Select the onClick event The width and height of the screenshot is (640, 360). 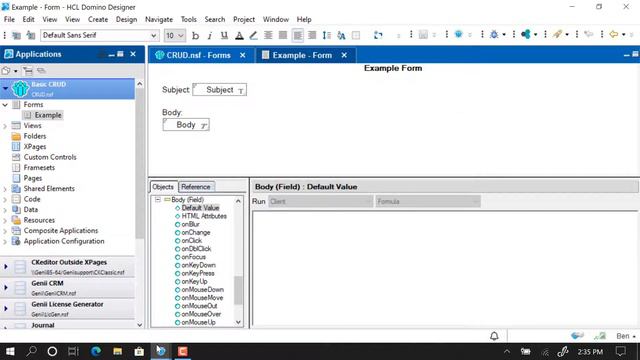pos(191,240)
